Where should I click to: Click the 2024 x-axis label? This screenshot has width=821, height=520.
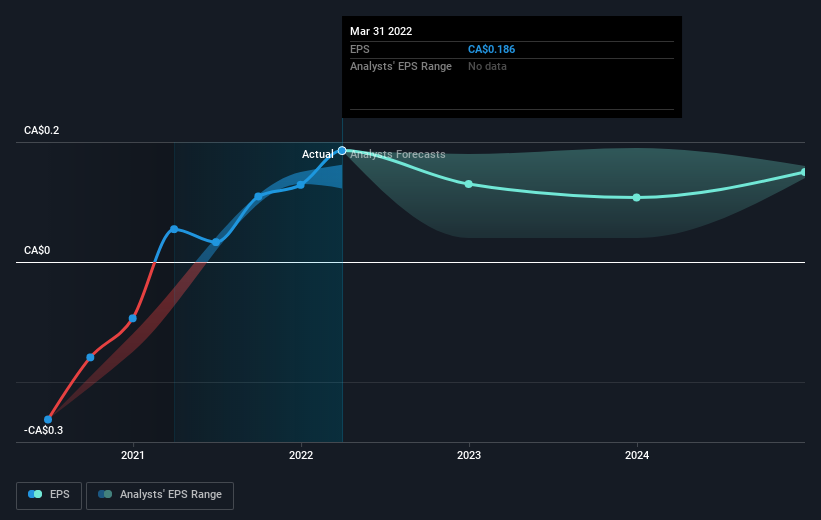pyautogui.click(x=637, y=455)
